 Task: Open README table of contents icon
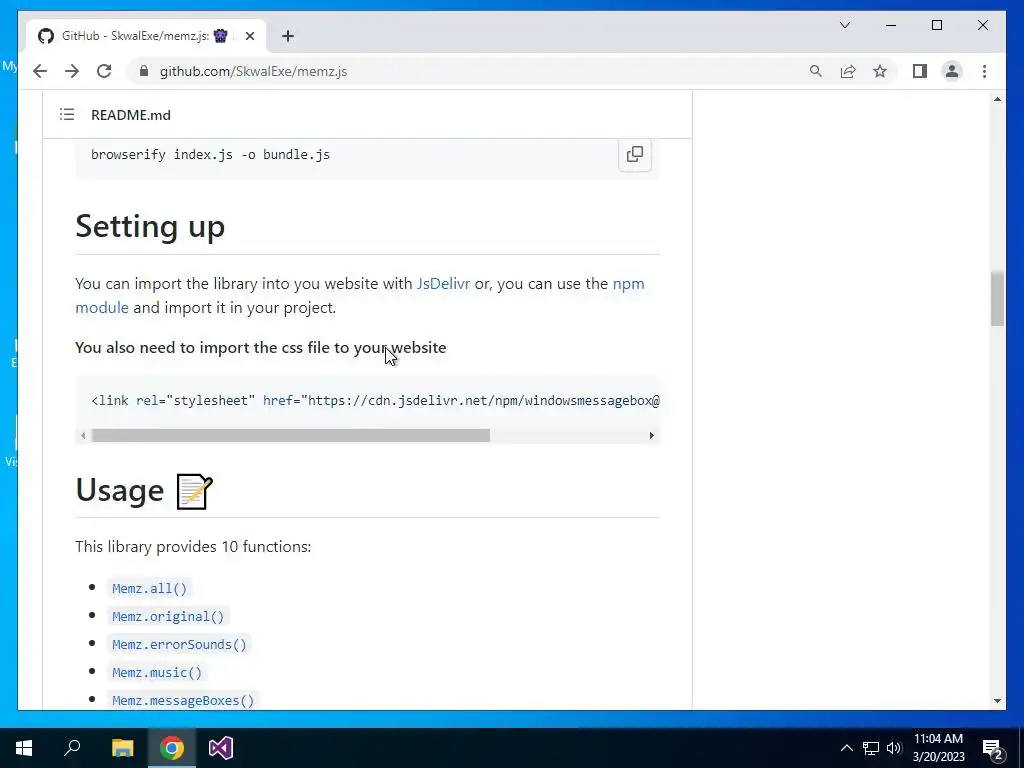pos(67,114)
